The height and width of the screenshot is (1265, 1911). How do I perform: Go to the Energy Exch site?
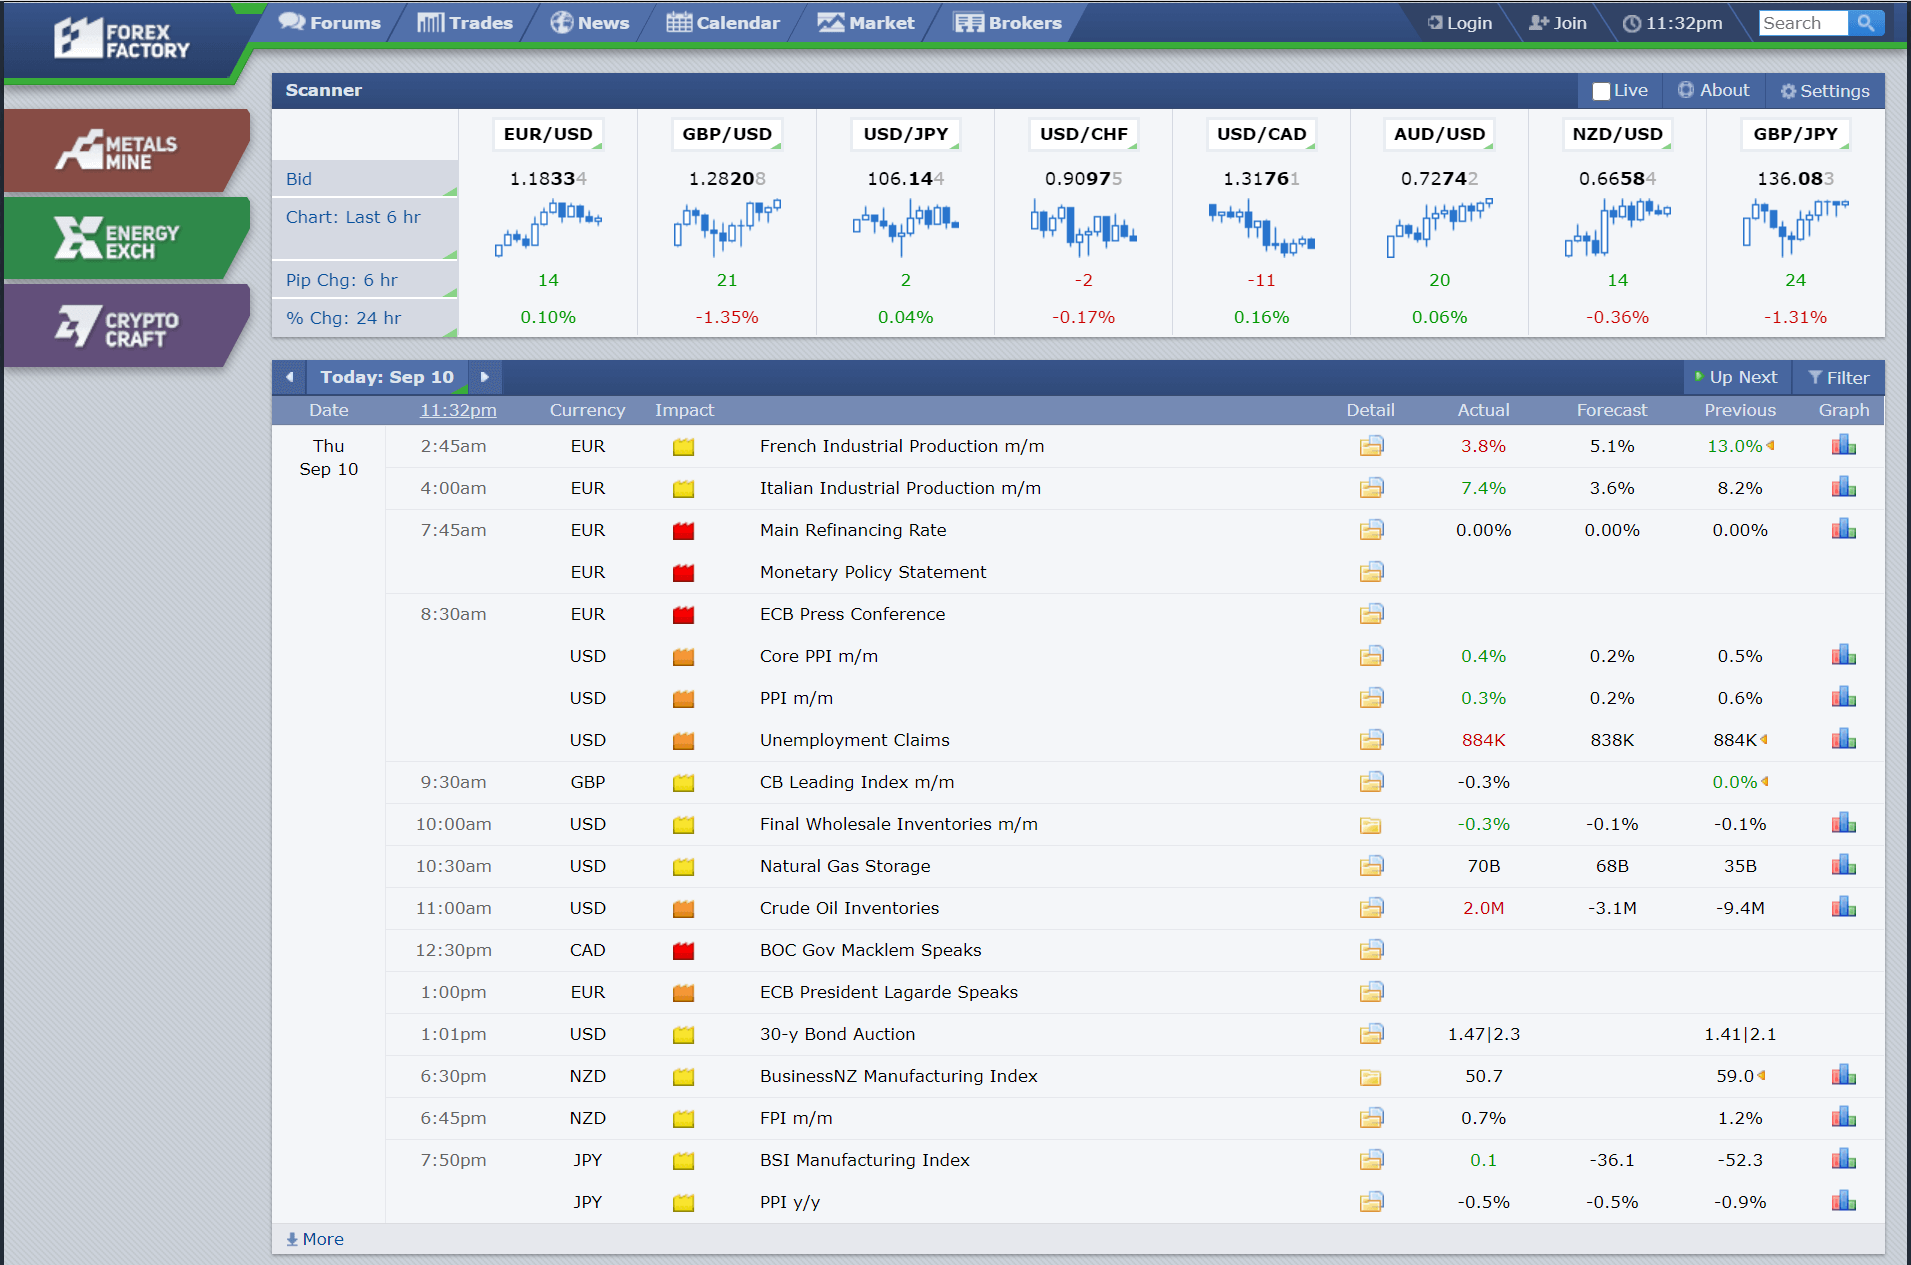click(127, 238)
